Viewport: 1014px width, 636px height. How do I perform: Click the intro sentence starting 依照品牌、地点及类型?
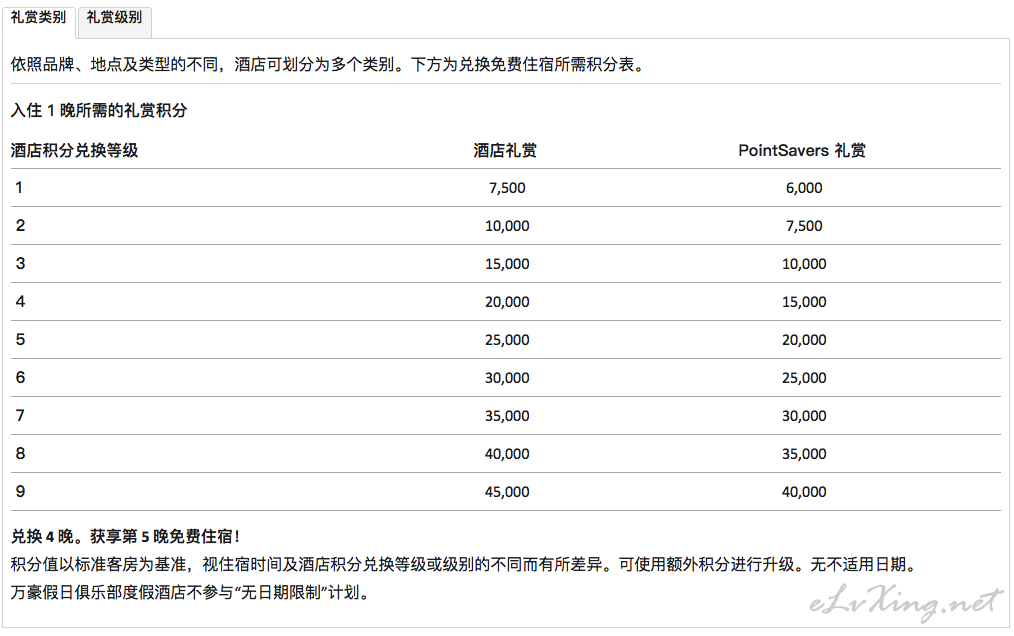point(329,65)
